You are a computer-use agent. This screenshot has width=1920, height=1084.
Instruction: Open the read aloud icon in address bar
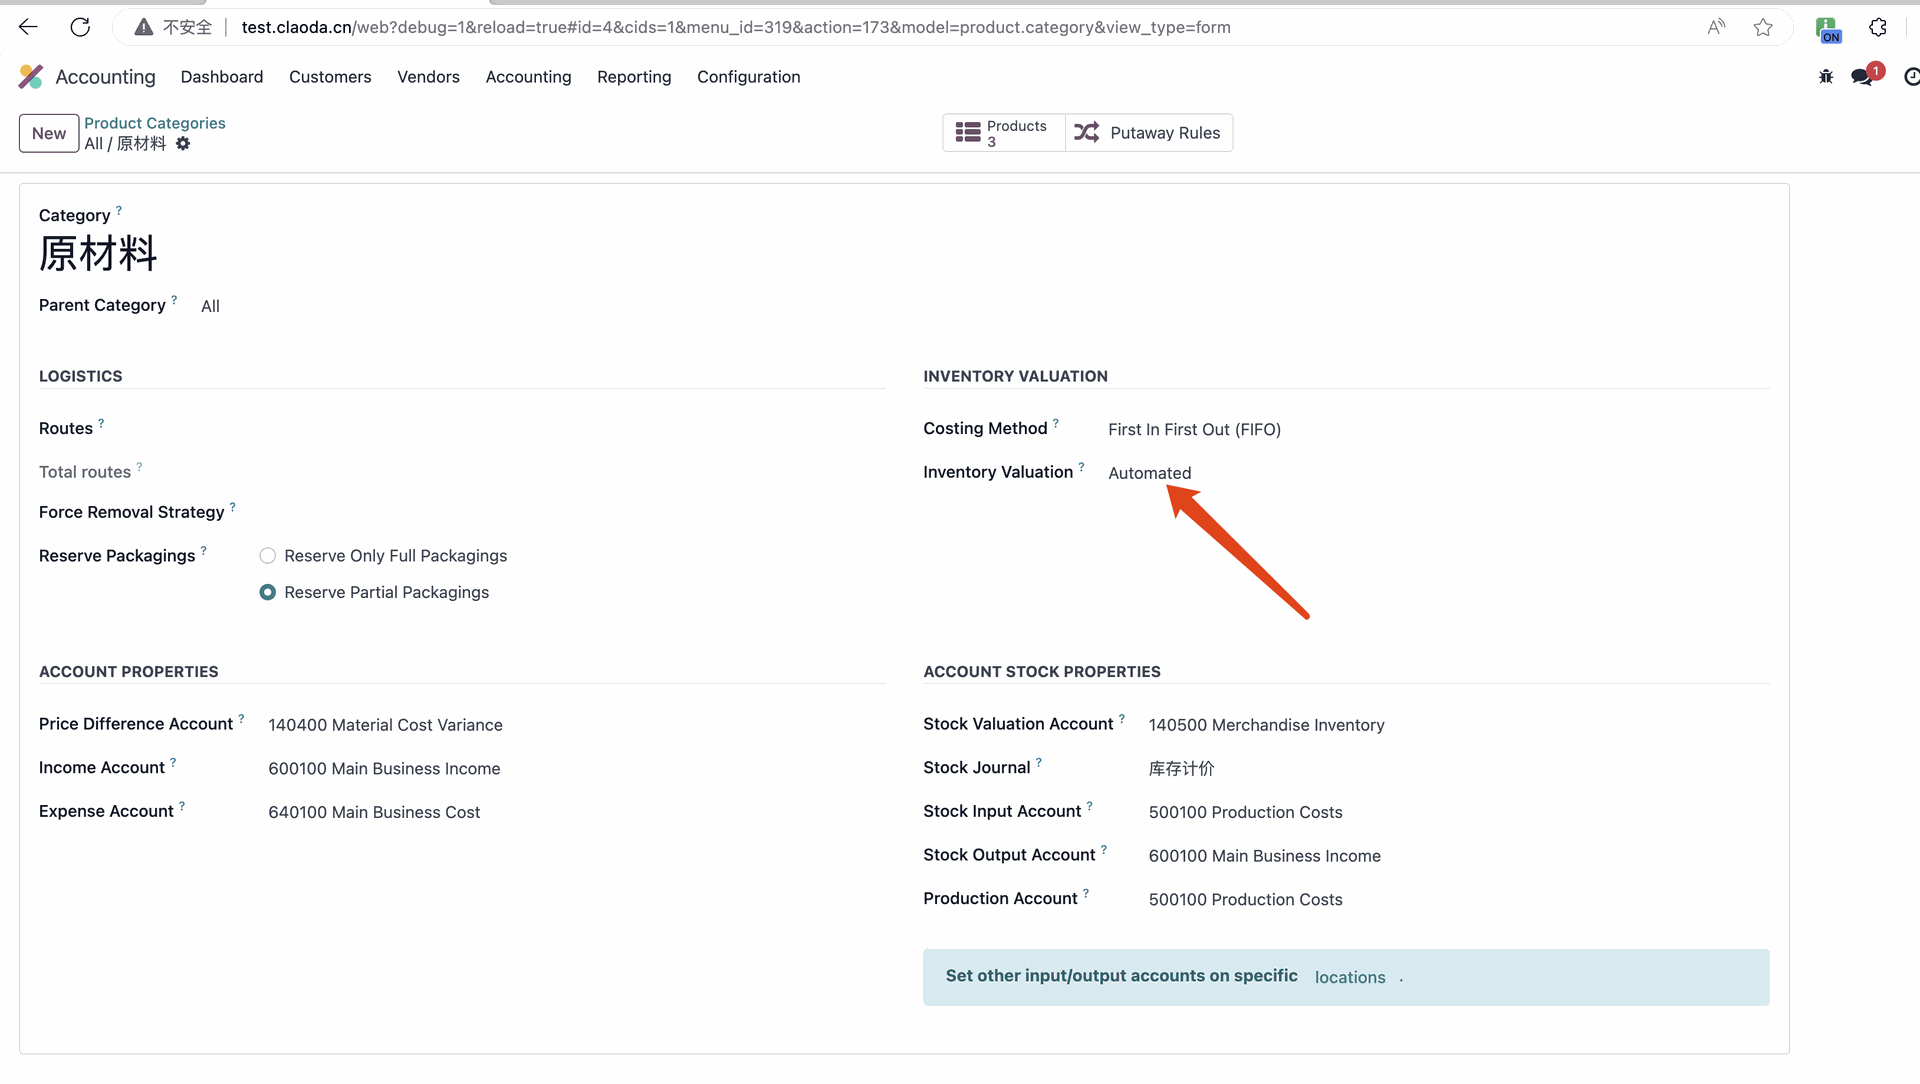1716,27
